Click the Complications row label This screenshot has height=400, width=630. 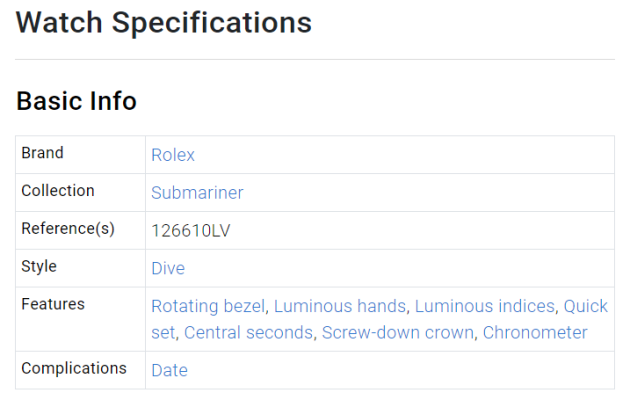[x=74, y=368]
